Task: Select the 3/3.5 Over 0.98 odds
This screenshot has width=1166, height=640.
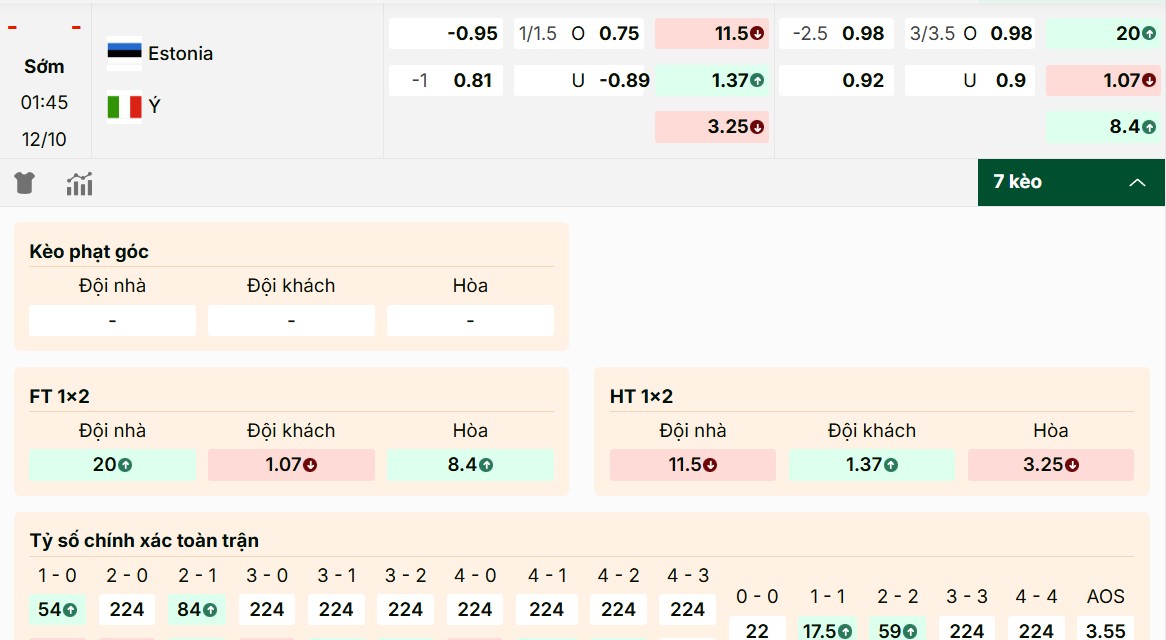Action: coord(969,33)
